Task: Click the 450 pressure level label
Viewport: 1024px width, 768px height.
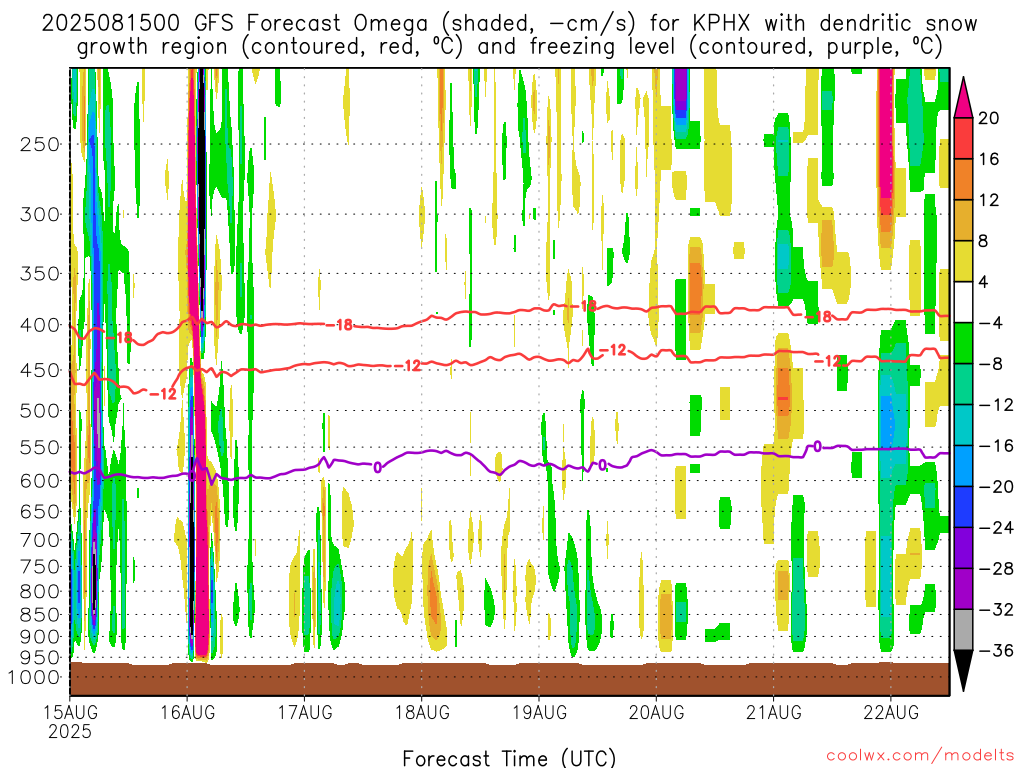Action: [40, 370]
